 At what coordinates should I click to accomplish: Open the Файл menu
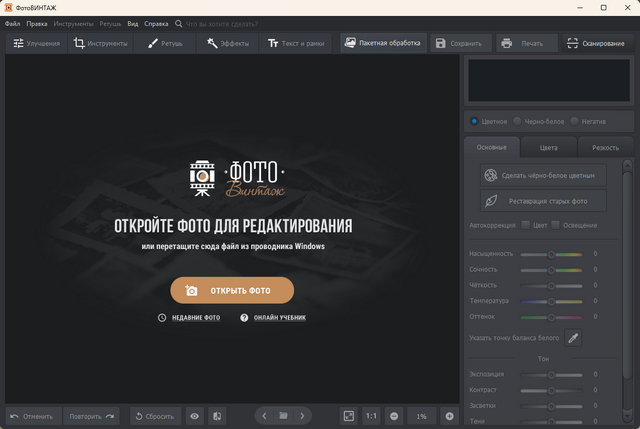[12, 22]
